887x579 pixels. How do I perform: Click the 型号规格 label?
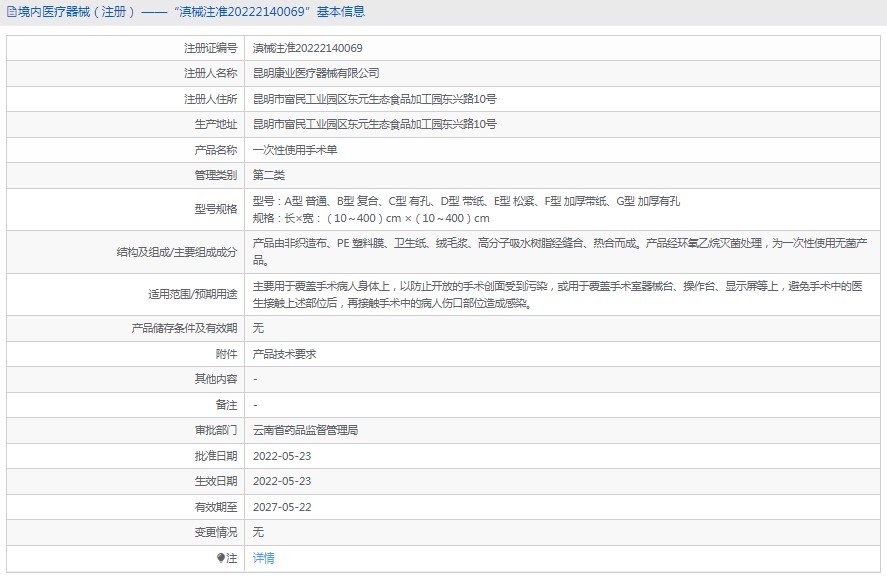(x=216, y=209)
